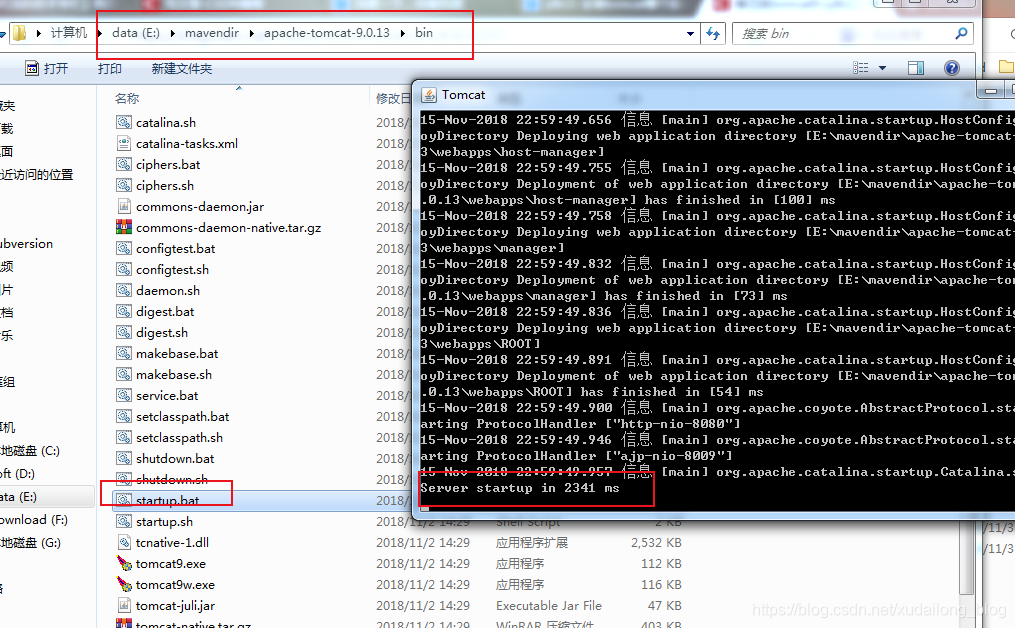The width and height of the screenshot is (1015, 628).
Task: Select service.bat file icon
Action: pyautogui.click(x=124, y=395)
